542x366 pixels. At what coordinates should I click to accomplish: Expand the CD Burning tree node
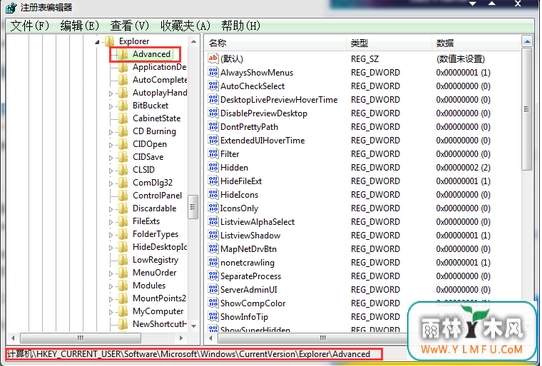[x=111, y=132]
